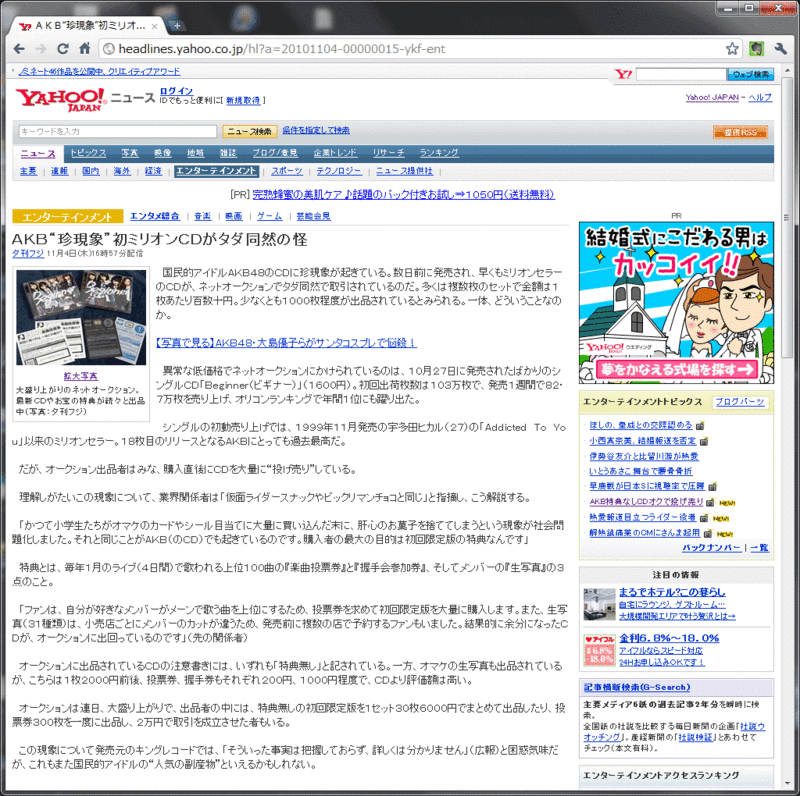Click camera icon next to ほしの topic
This screenshot has height=796, width=800.
pyautogui.click(x=700, y=425)
